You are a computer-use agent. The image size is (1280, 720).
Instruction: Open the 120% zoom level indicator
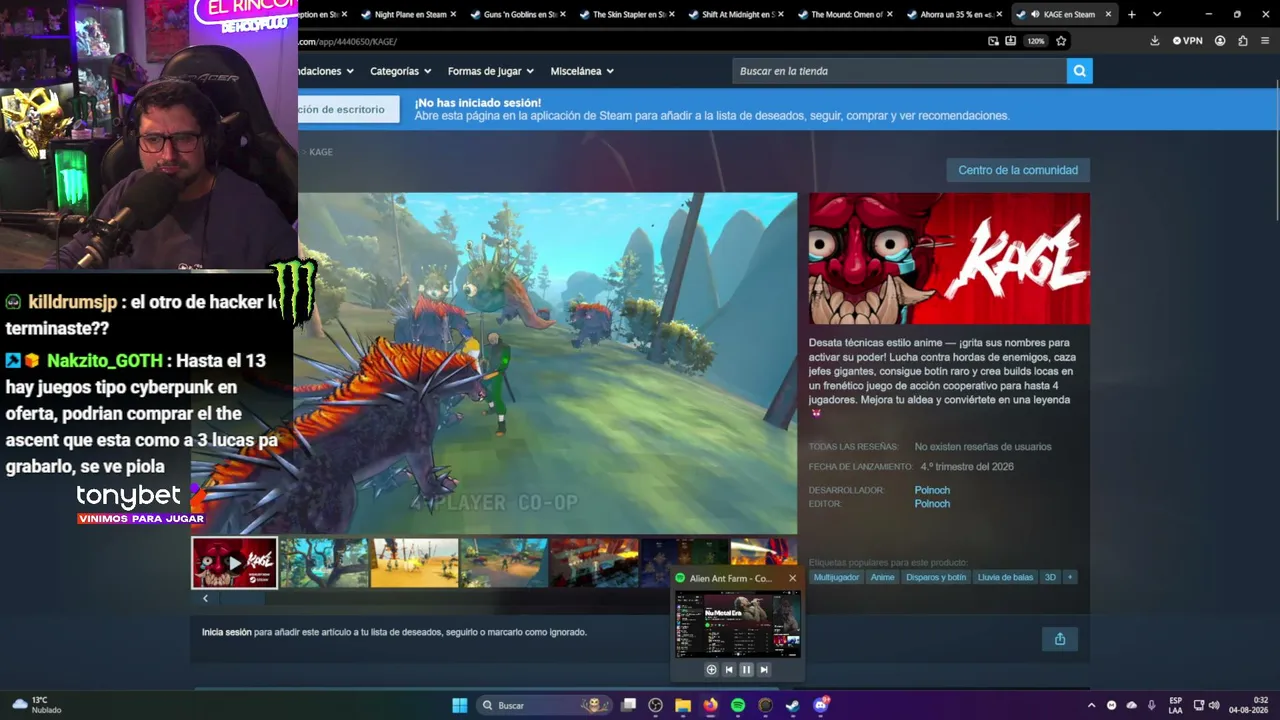1036,41
